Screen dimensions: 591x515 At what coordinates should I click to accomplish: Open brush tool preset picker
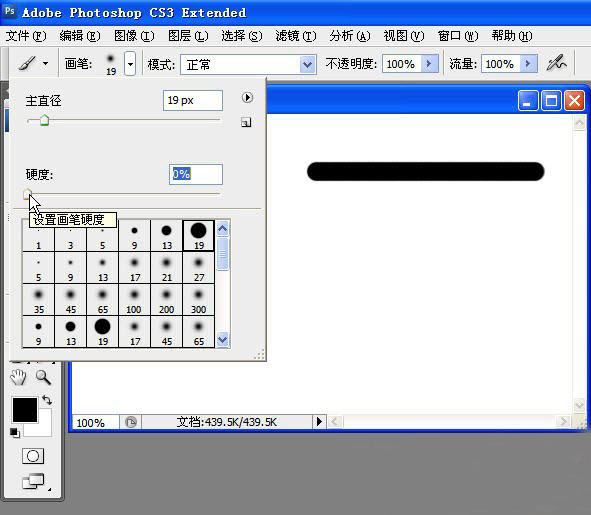33,63
